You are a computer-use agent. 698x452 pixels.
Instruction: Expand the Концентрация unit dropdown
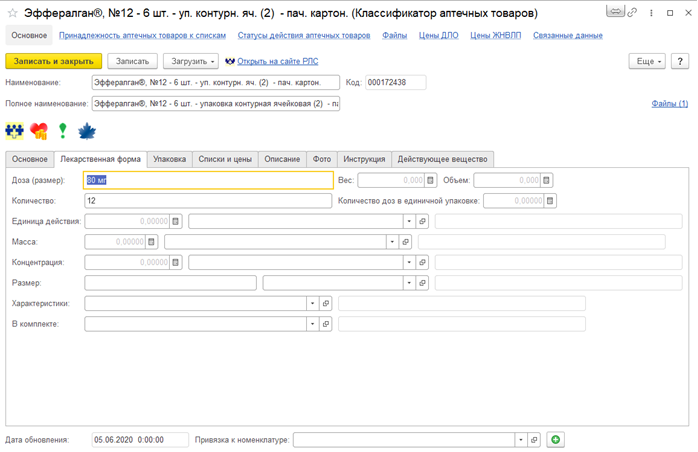tap(409, 262)
